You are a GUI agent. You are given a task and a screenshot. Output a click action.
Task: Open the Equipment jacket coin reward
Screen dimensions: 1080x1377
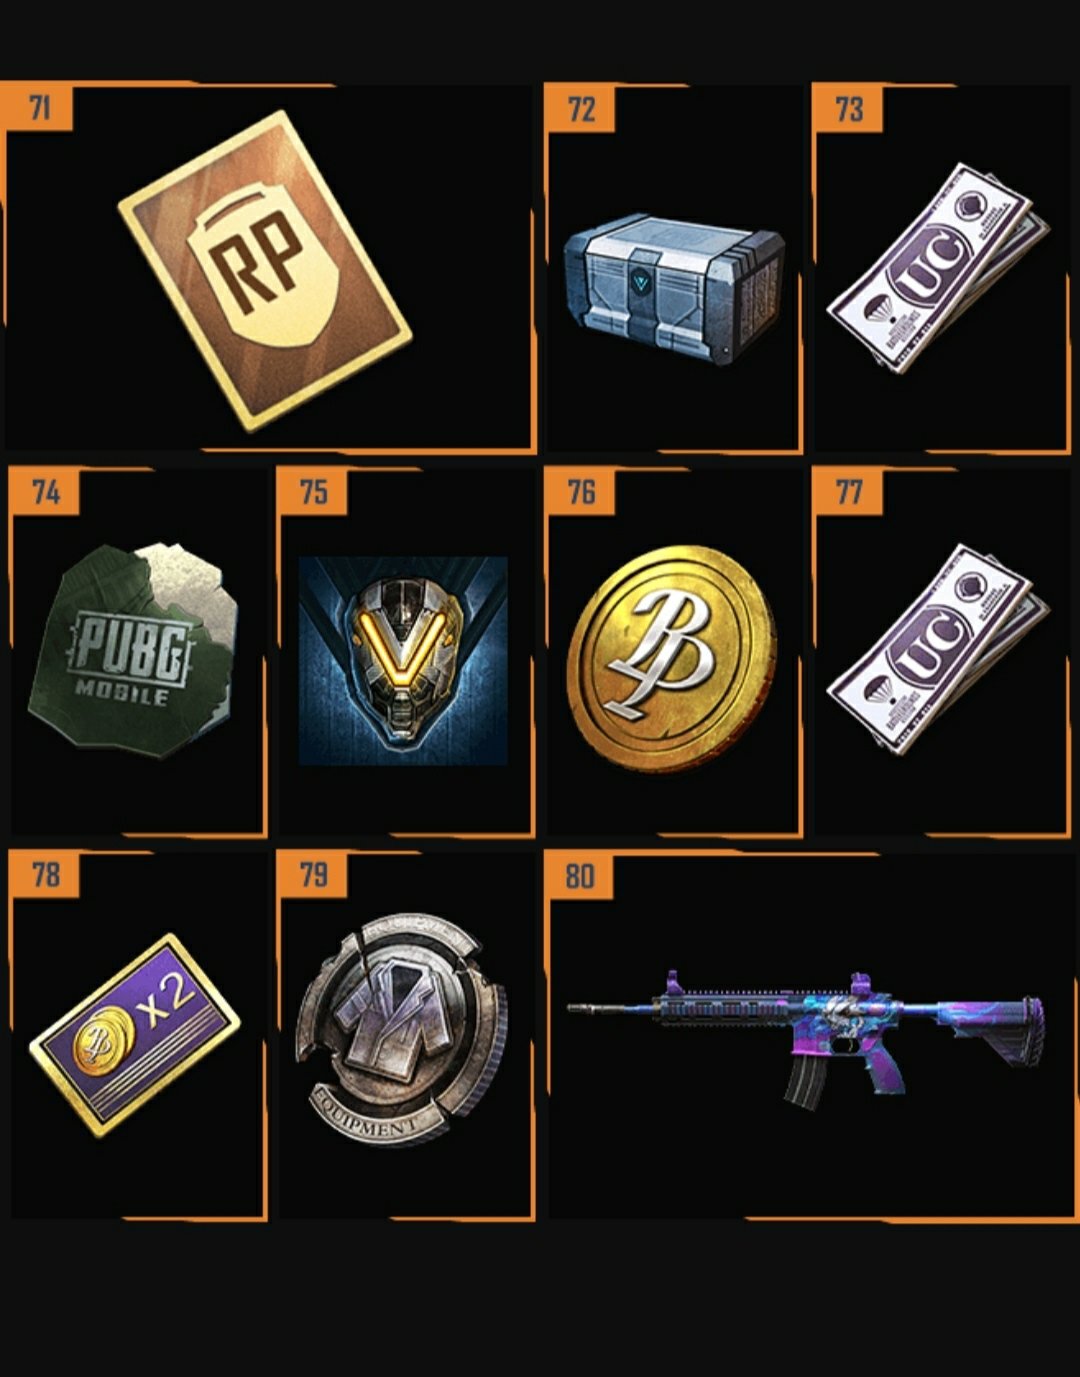[x=402, y=1030]
